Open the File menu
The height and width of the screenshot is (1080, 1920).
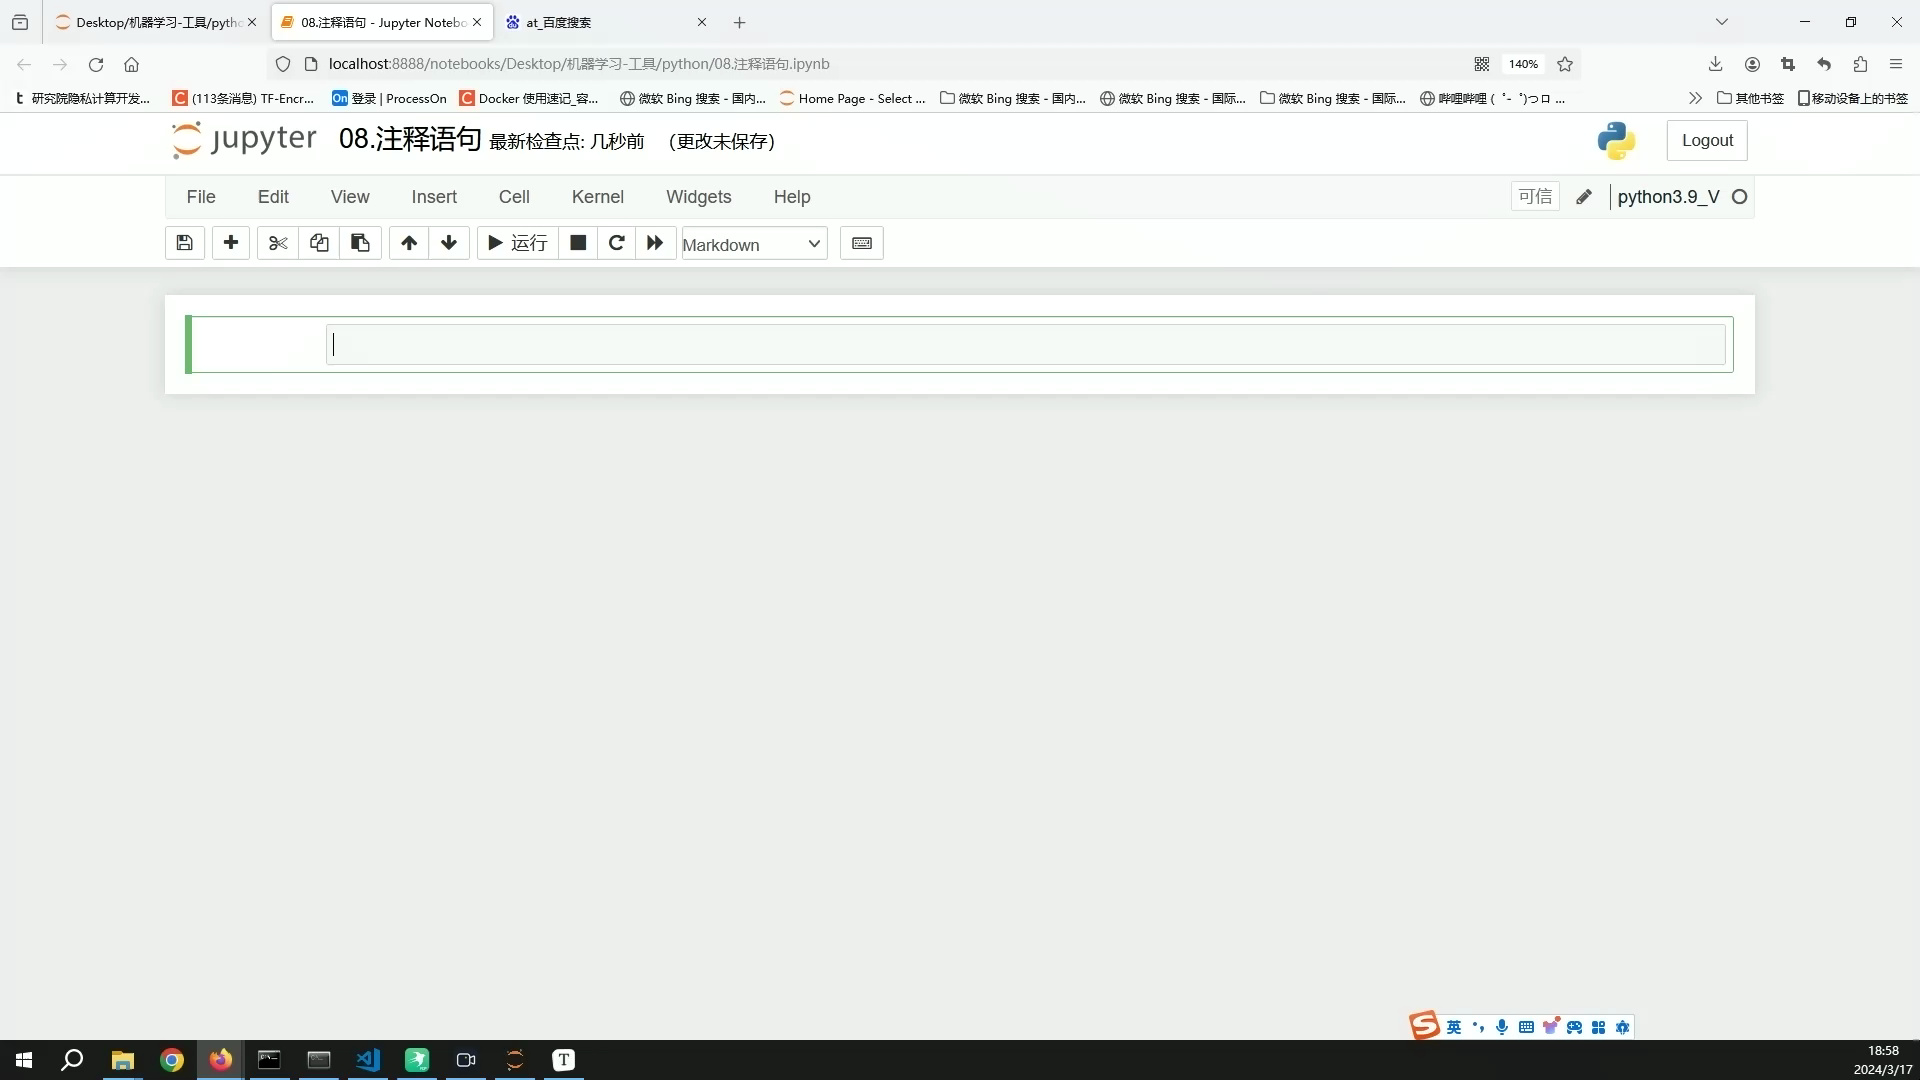click(201, 197)
